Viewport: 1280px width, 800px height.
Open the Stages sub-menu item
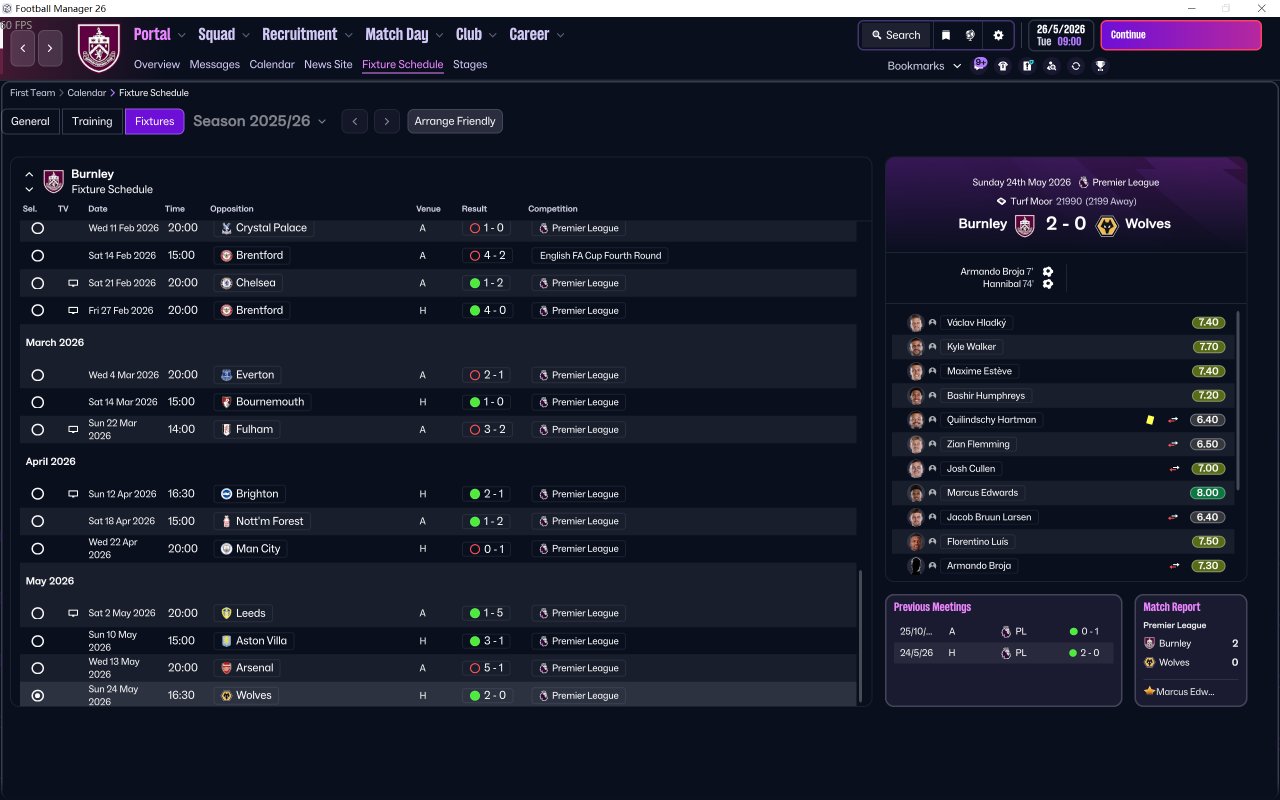coord(470,64)
